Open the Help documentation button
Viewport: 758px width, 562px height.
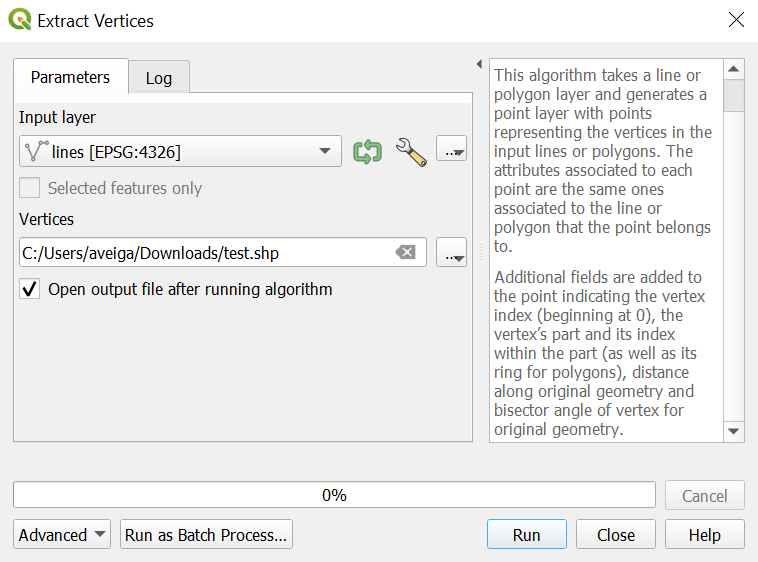click(704, 535)
